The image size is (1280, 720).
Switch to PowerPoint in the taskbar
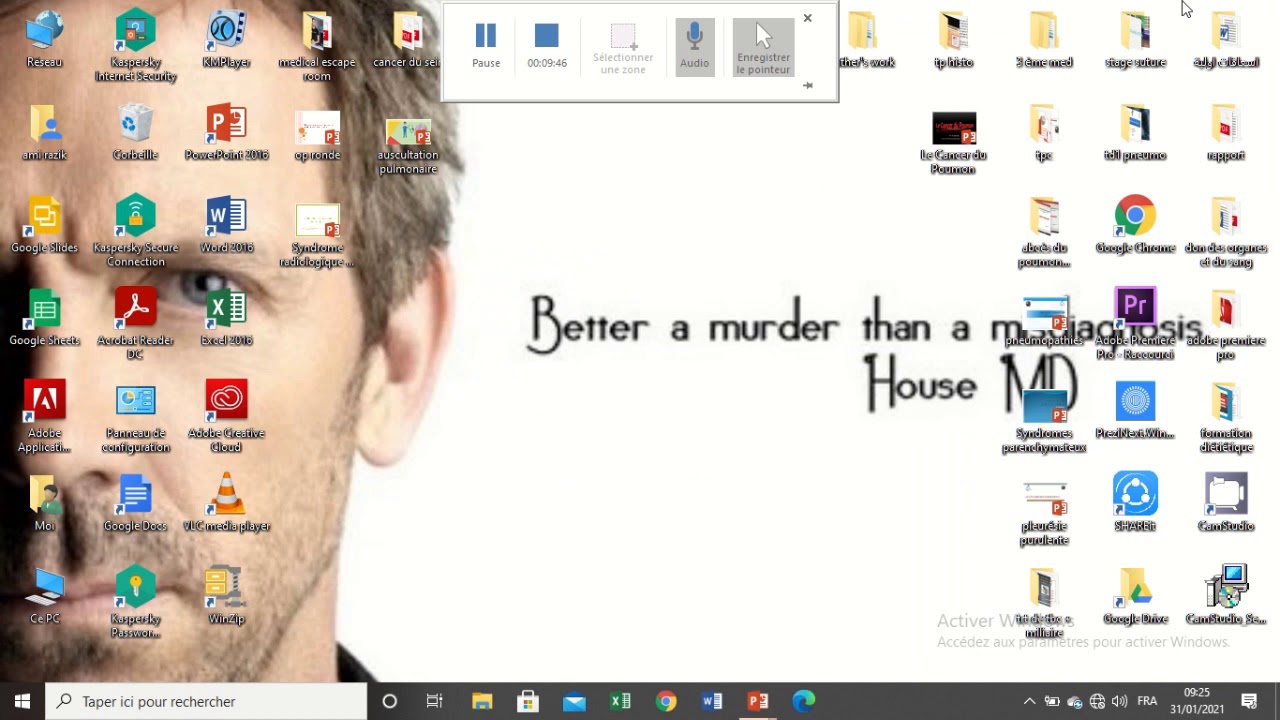(x=758, y=701)
